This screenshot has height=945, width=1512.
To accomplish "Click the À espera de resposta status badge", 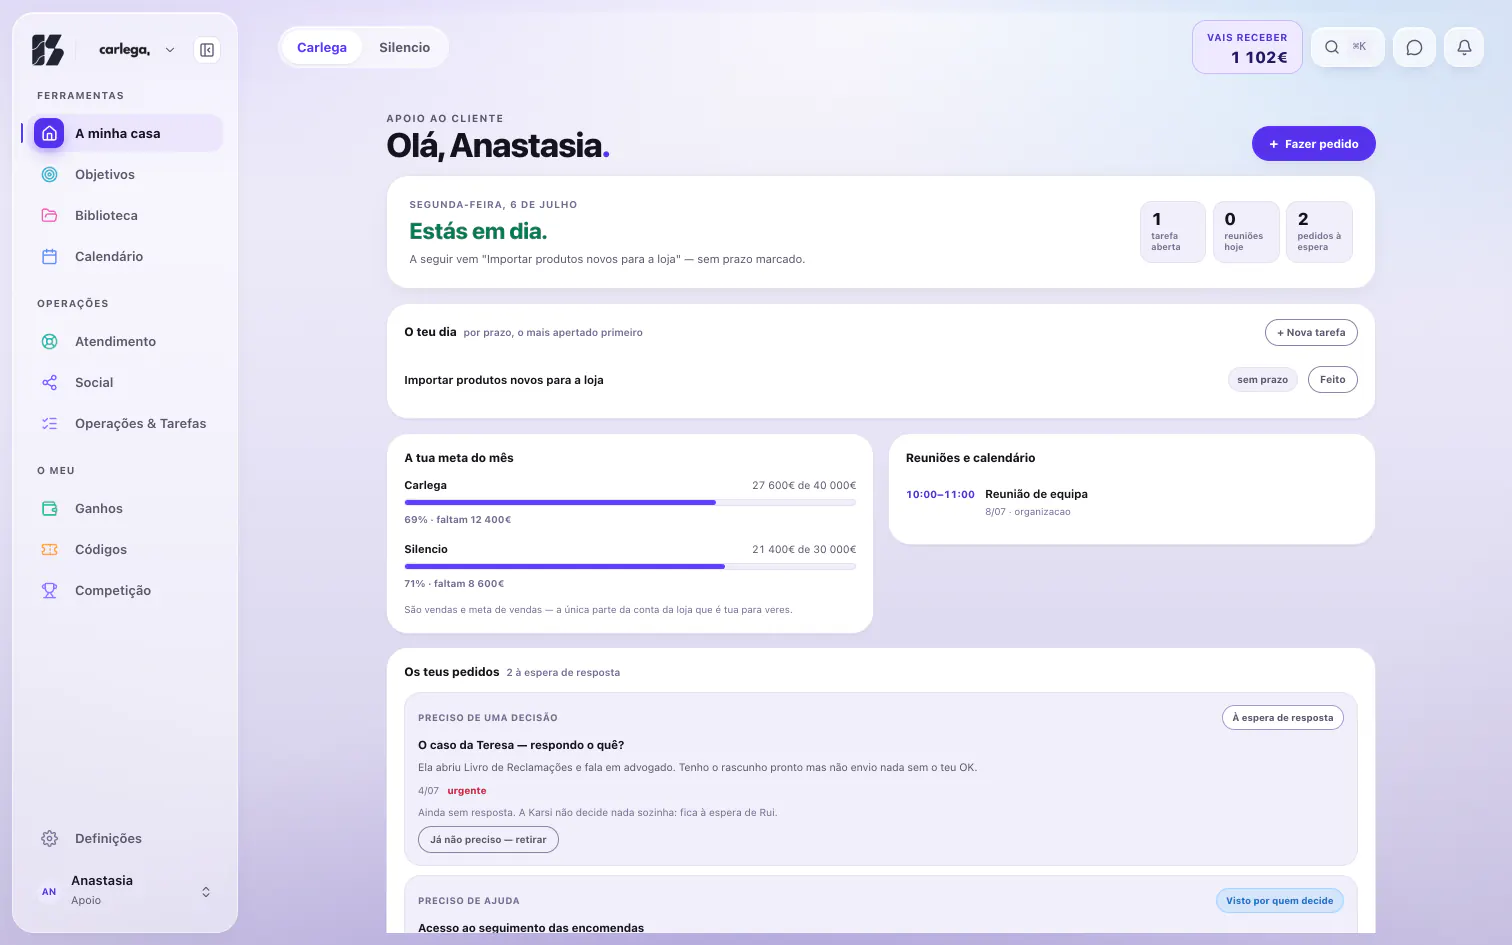I will coord(1283,718).
